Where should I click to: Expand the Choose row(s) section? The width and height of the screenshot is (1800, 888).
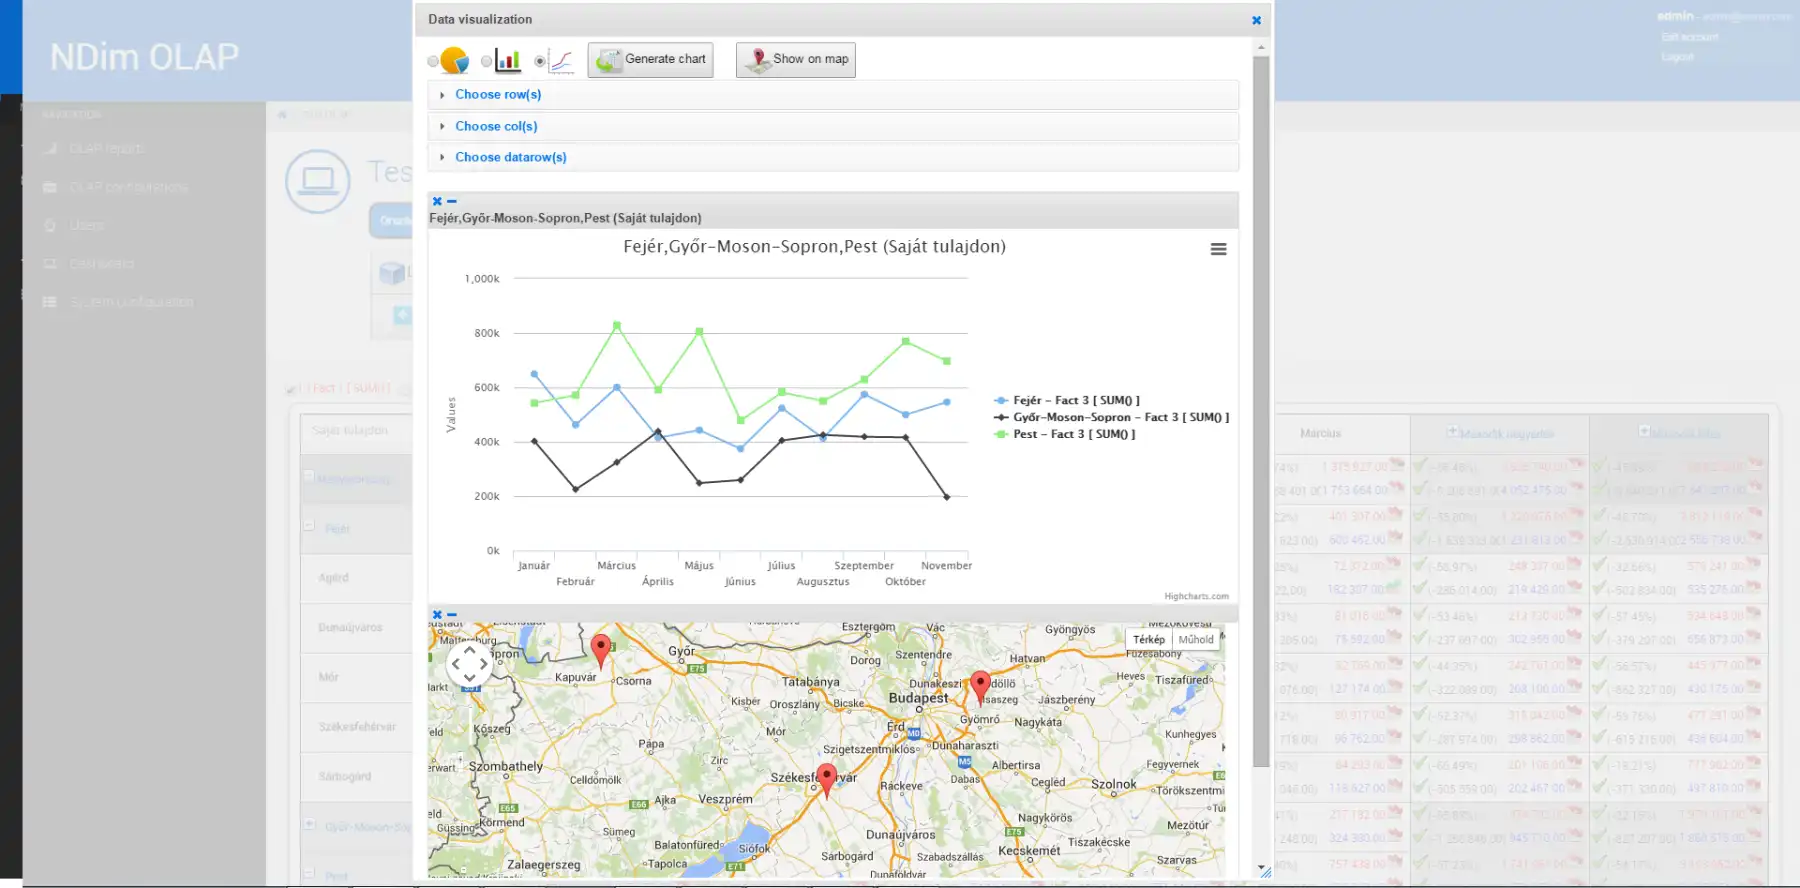click(x=498, y=95)
